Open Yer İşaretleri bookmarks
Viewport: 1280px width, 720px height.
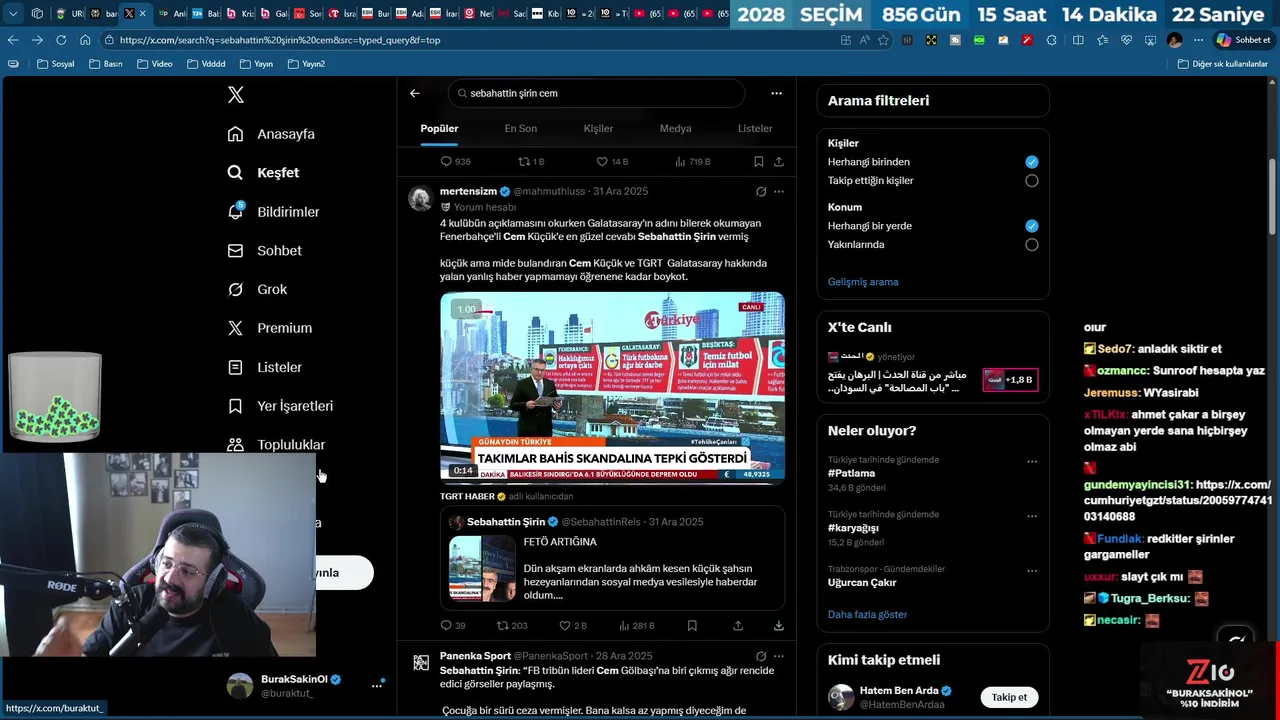click(280, 406)
